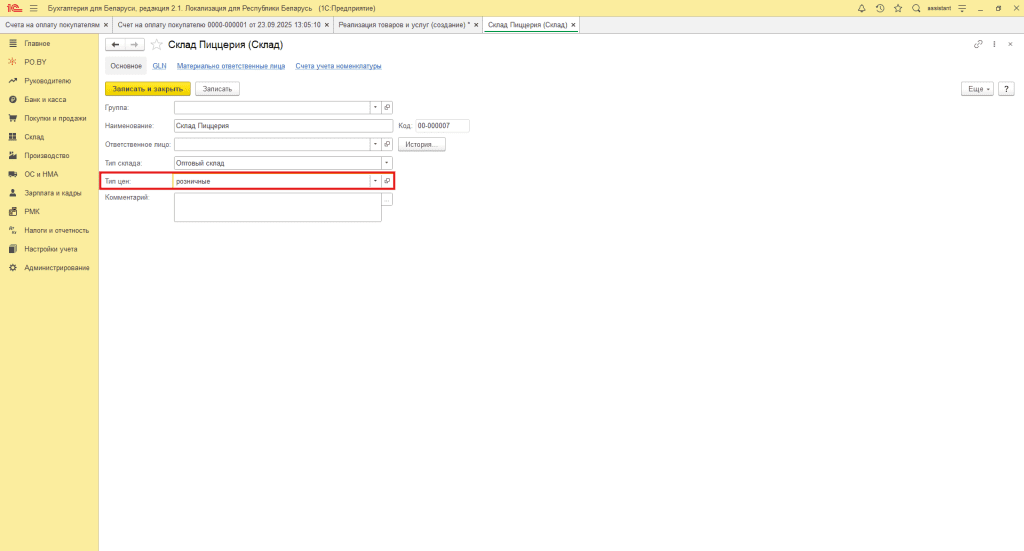The height and width of the screenshot is (551, 1024).
Task: Click the Записать и закрыть button
Action: [147, 89]
